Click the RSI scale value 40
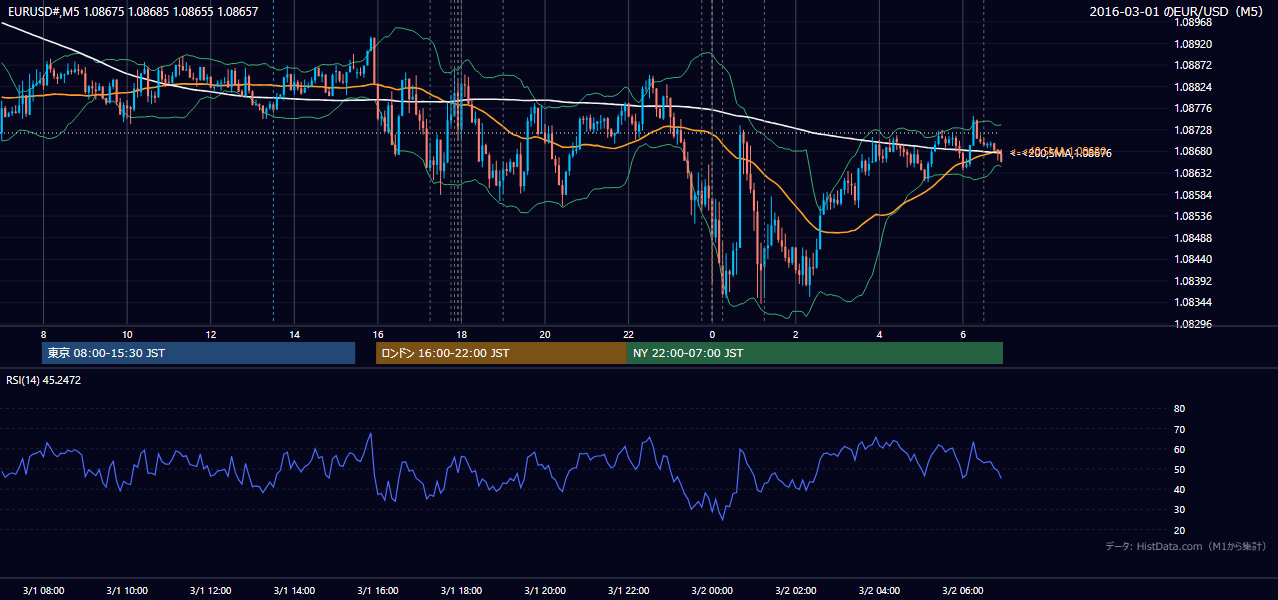1278x600 pixels. [1179, 489]
